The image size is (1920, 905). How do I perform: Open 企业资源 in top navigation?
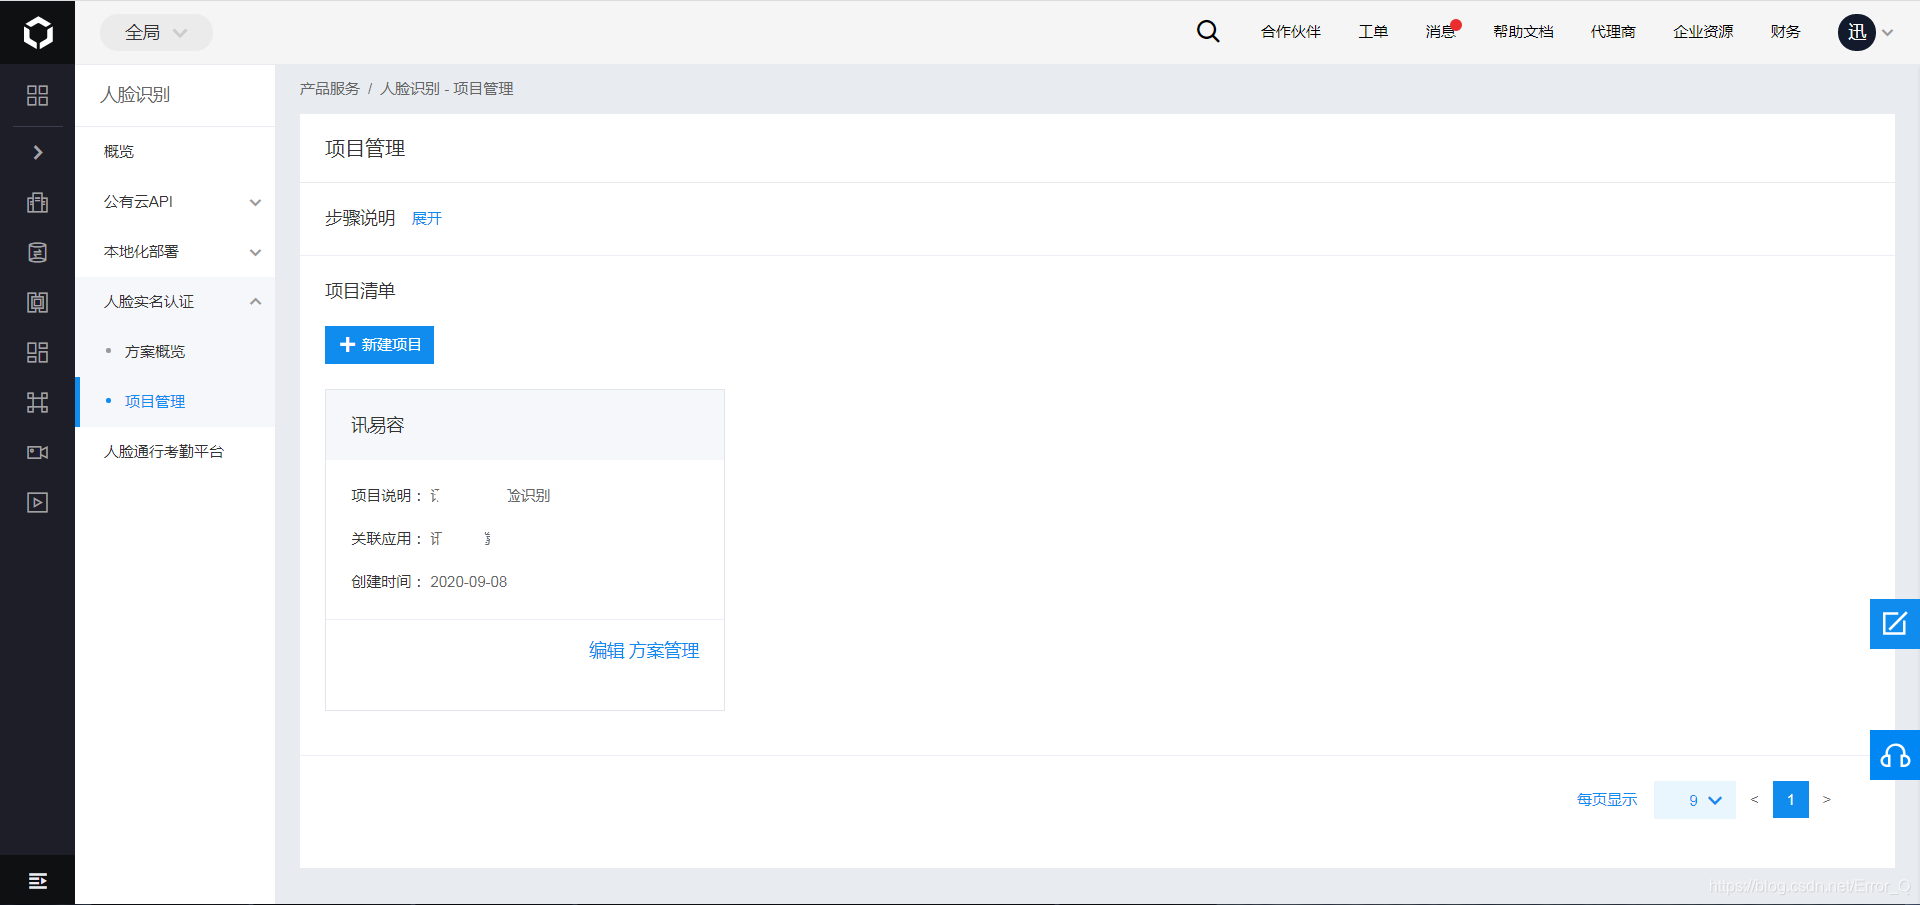click(x=1703, y=32)
